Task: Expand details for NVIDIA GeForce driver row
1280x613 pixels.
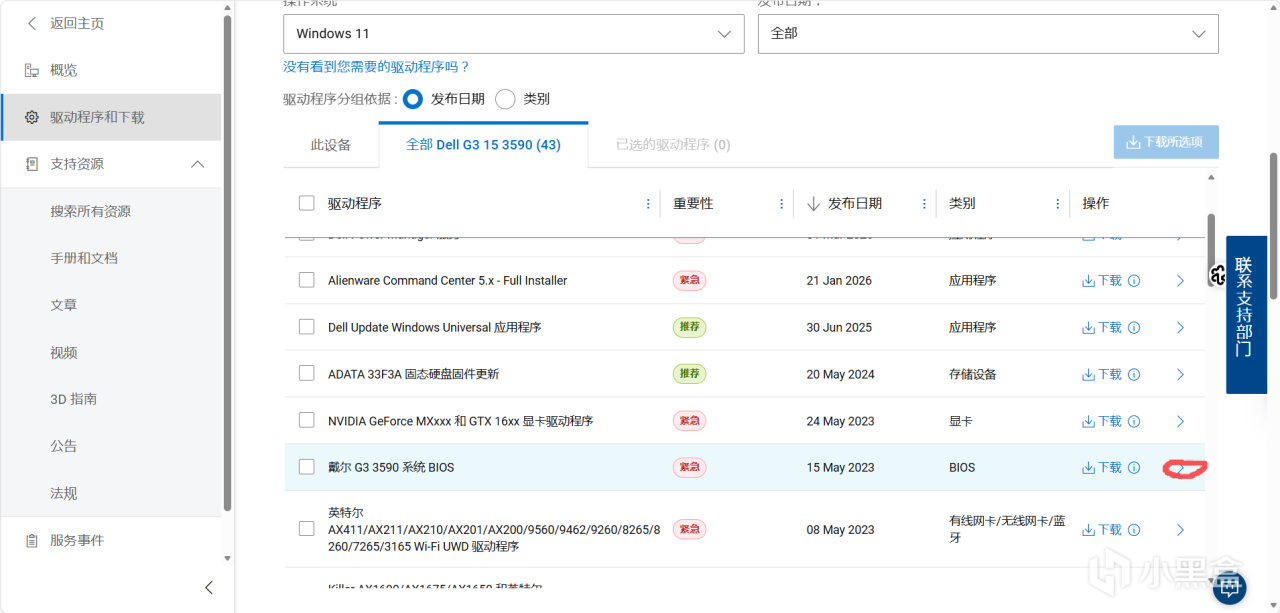Action: (1180, 422)
